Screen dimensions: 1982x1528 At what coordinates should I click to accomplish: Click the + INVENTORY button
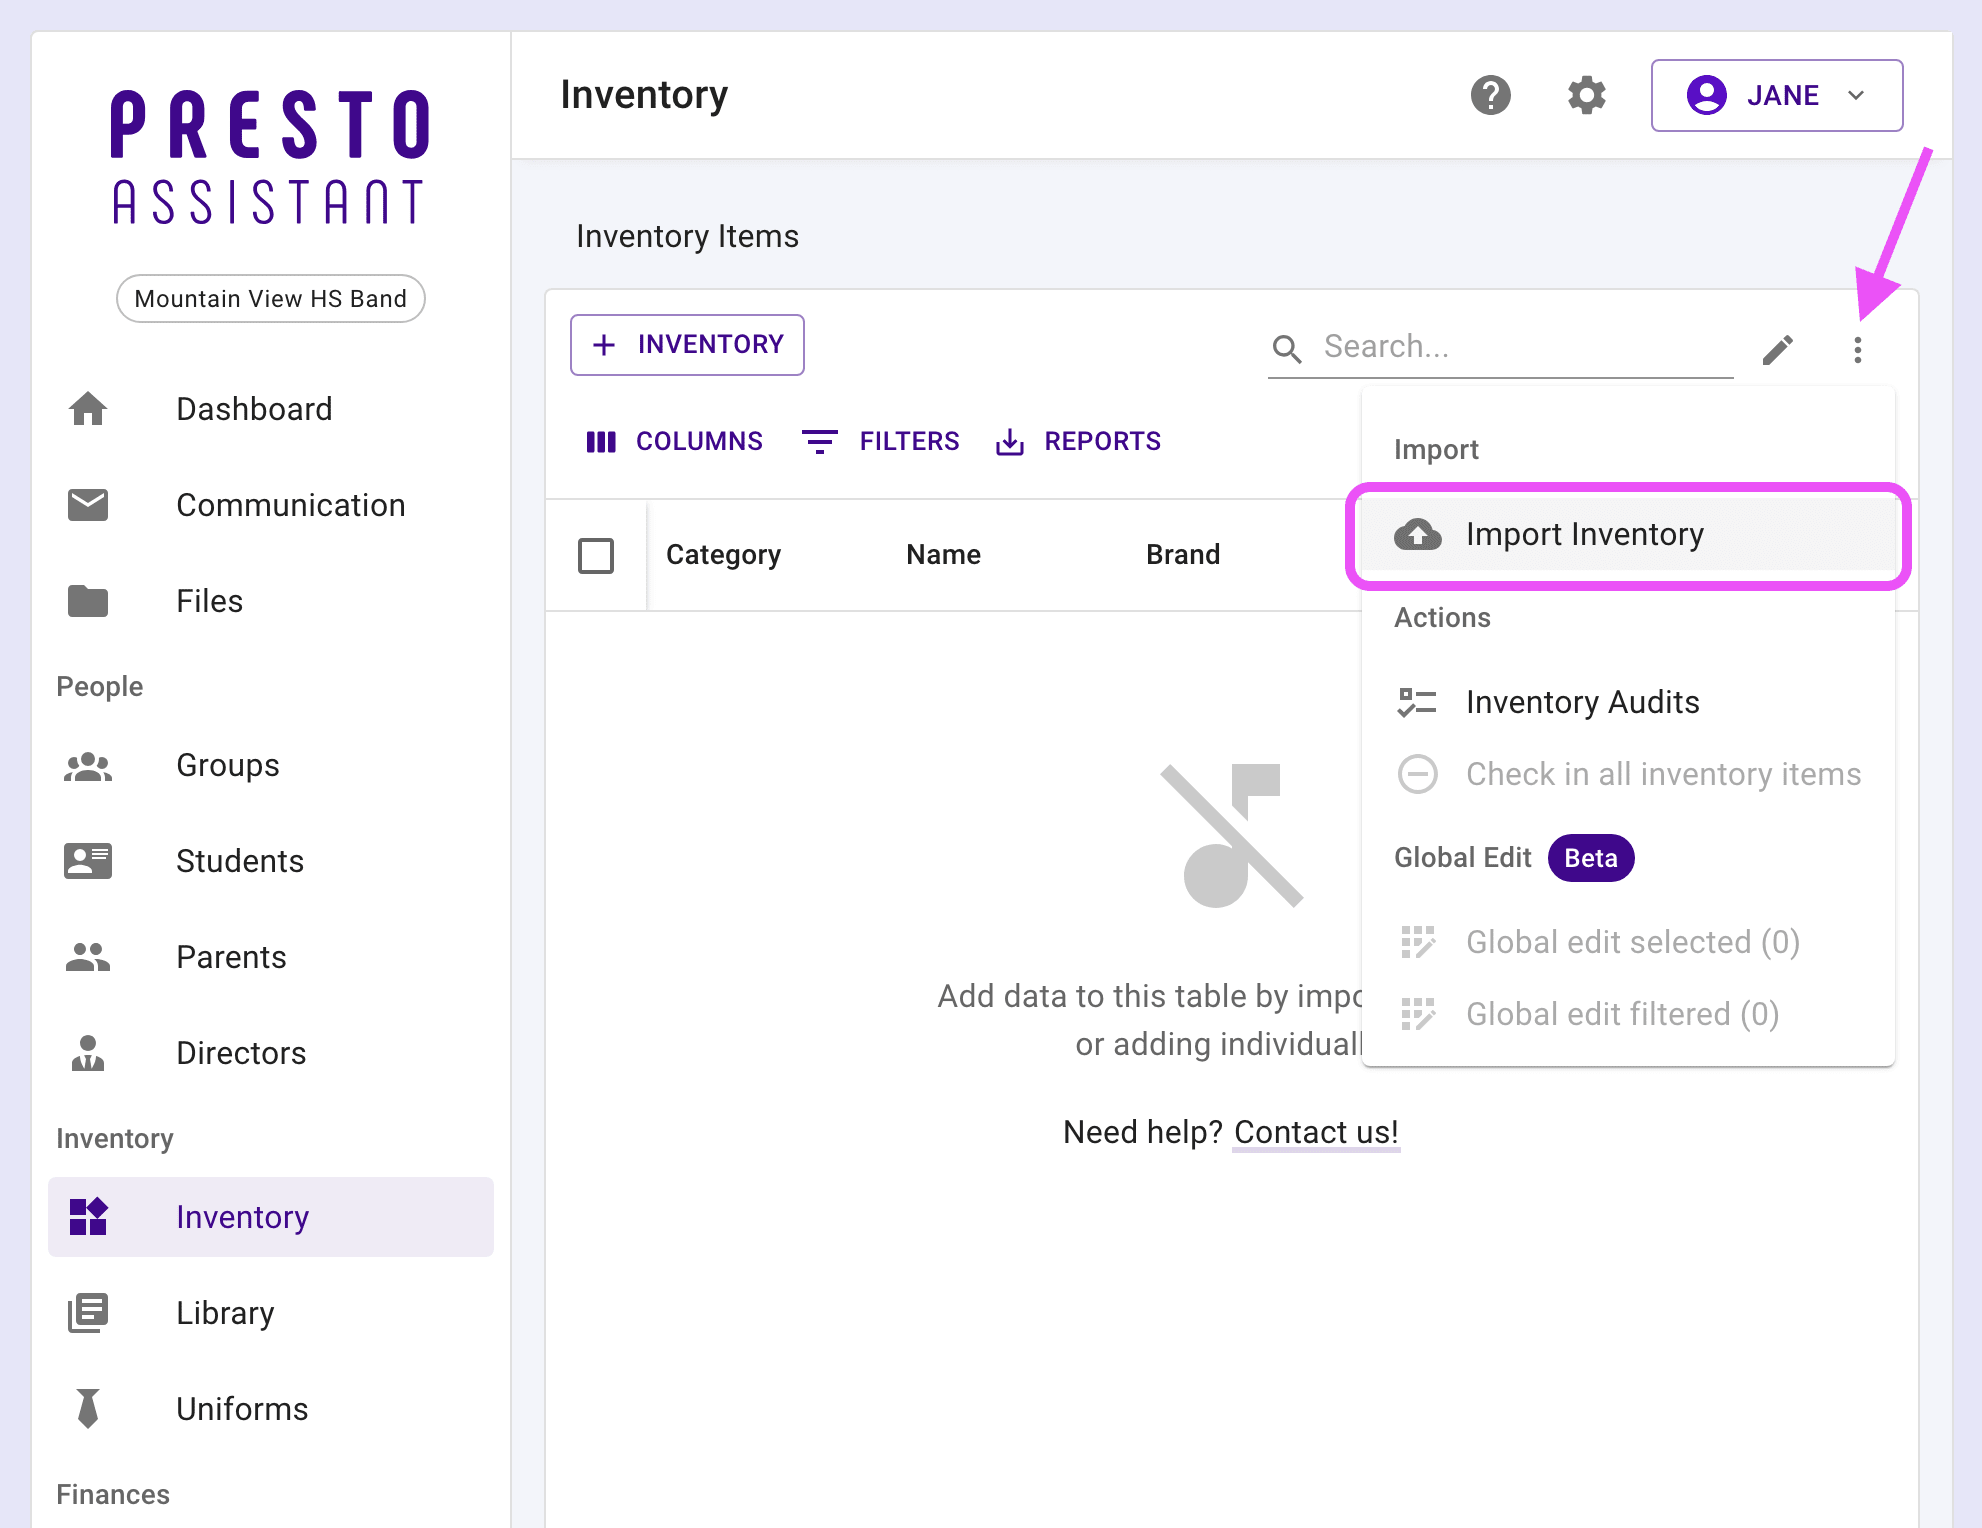687,345
